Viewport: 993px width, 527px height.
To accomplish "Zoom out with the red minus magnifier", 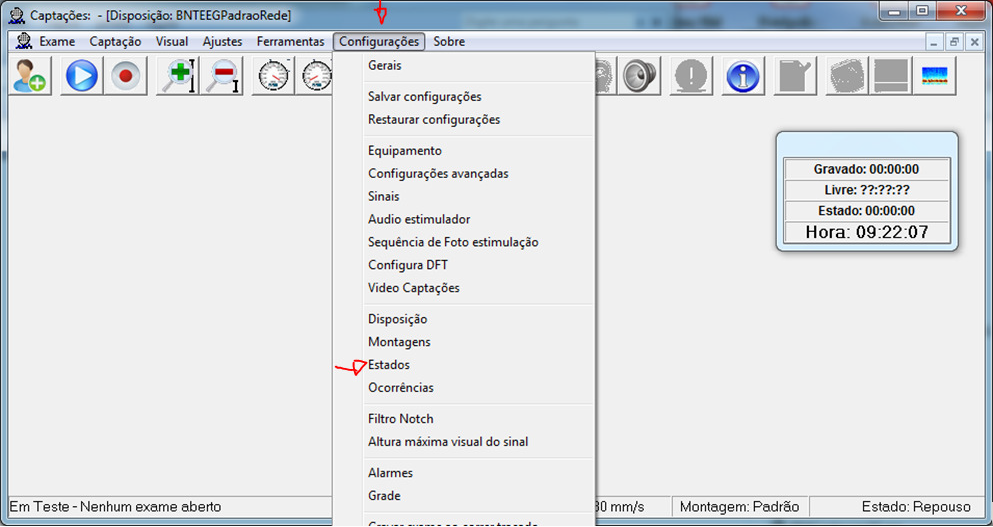I will tap(224, 76).
